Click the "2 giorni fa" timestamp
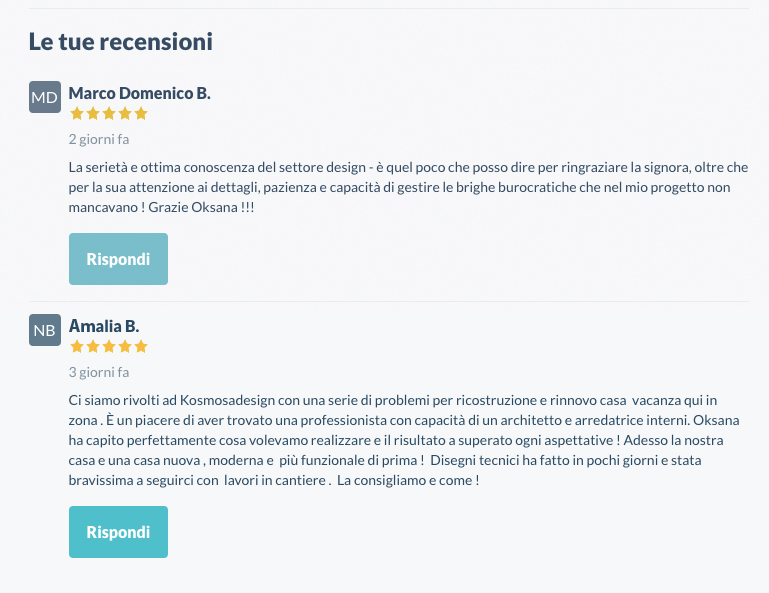The image size is (769, 593). [98, 139]
